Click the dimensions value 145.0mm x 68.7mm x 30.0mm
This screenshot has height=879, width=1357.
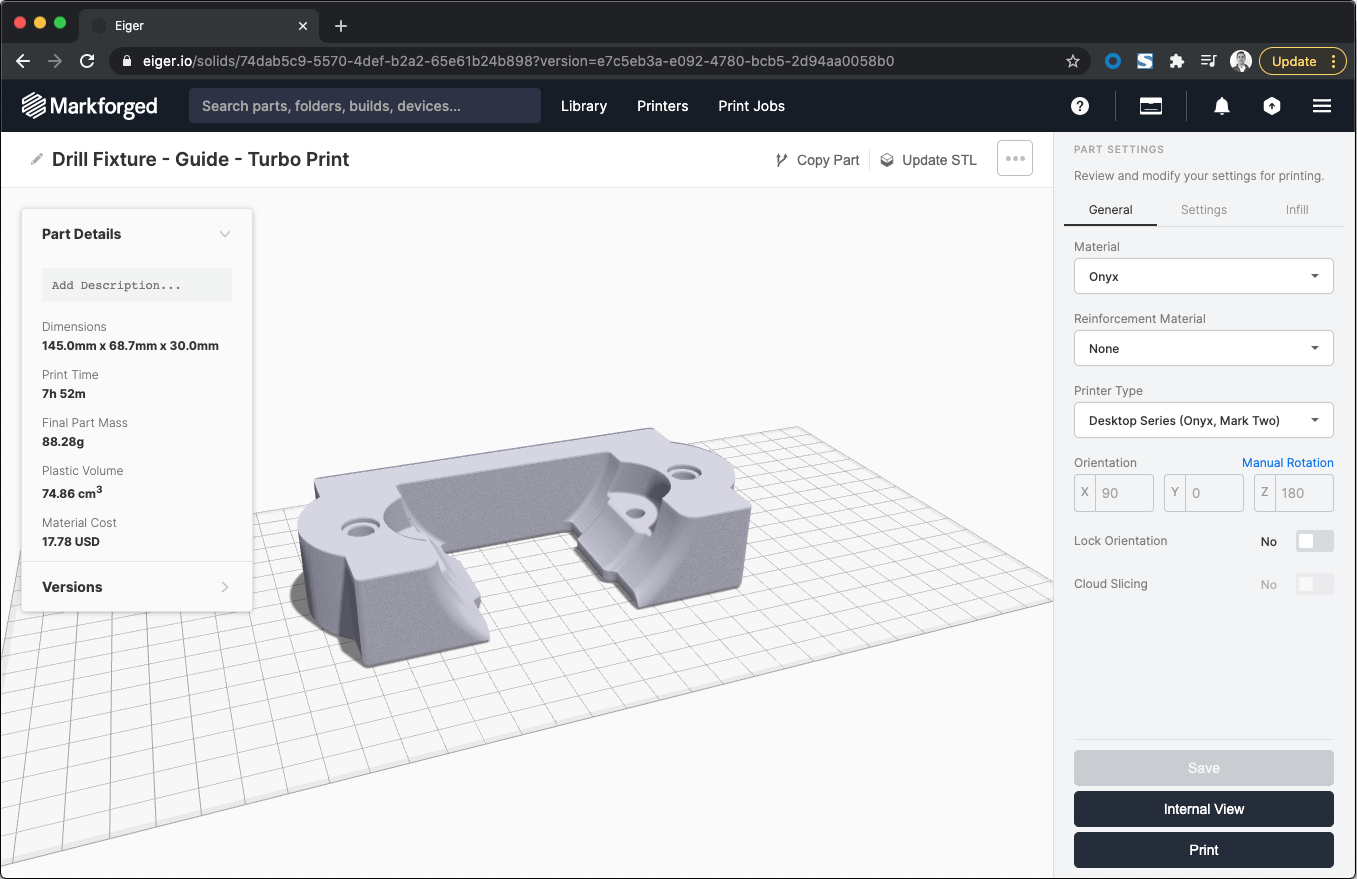[130, 346]
